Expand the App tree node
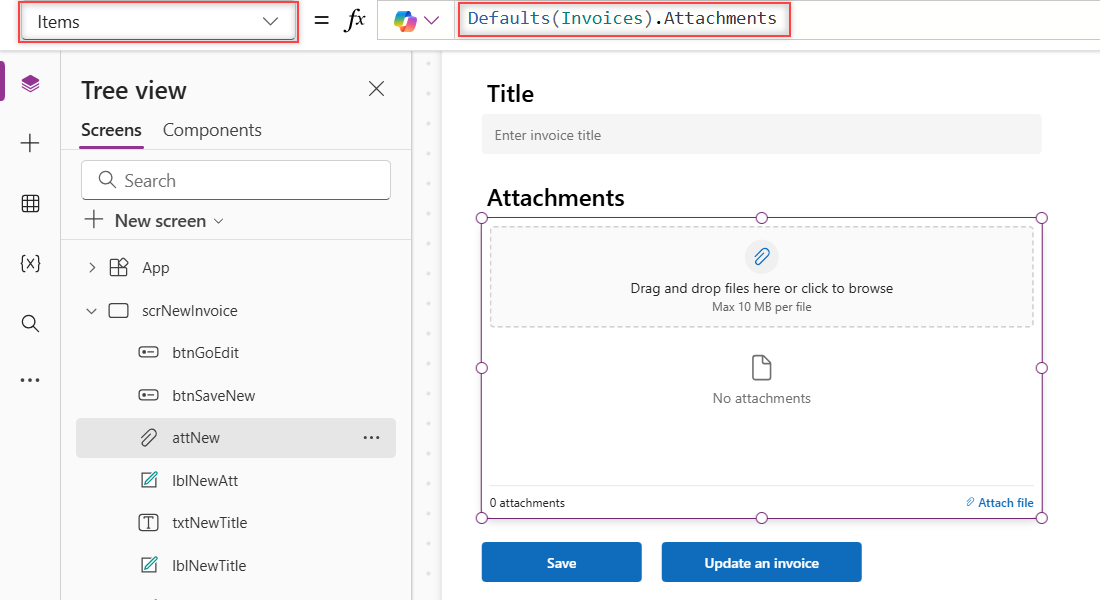Image resolution: width=1100 pixels, height=600 pixels. click(92, 267)
